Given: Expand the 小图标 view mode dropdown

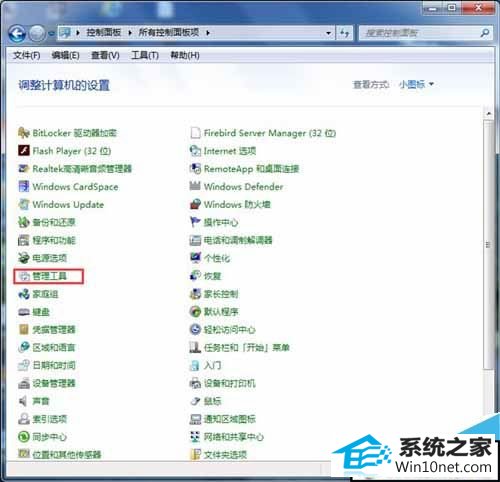Looking at the screenshot, I should [x=431, y=84].
